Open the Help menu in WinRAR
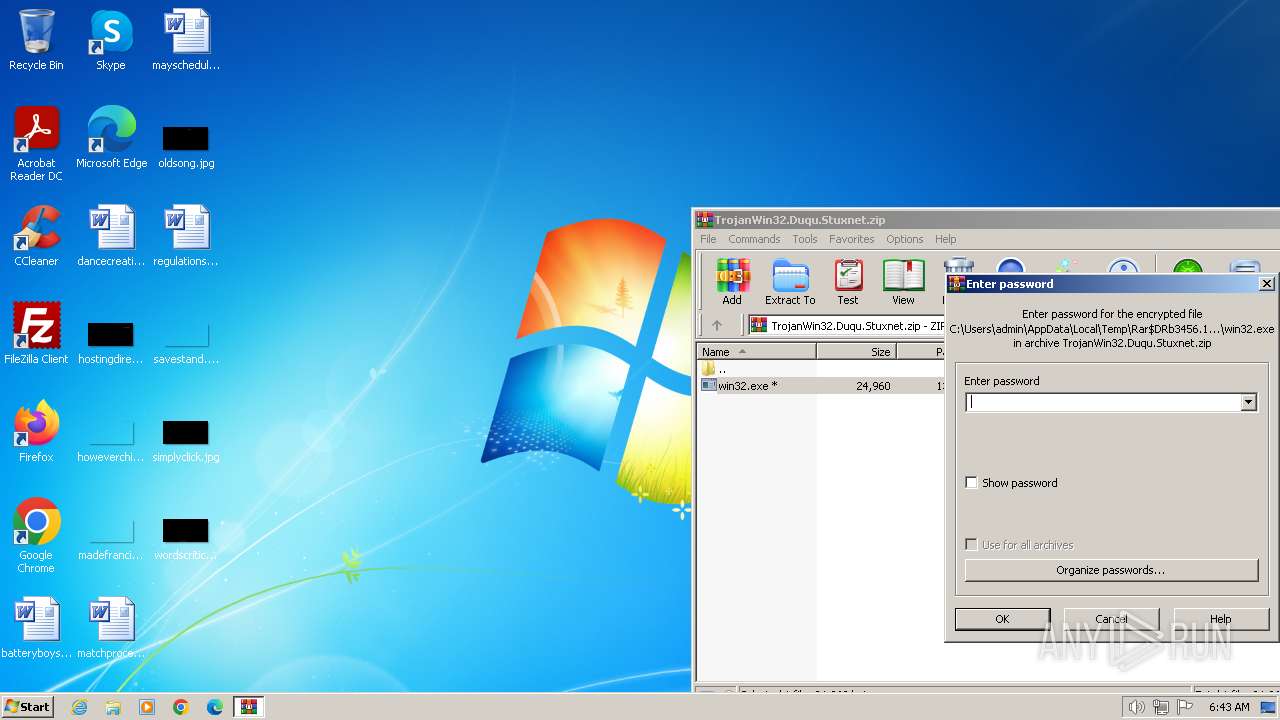 point(946,239)
